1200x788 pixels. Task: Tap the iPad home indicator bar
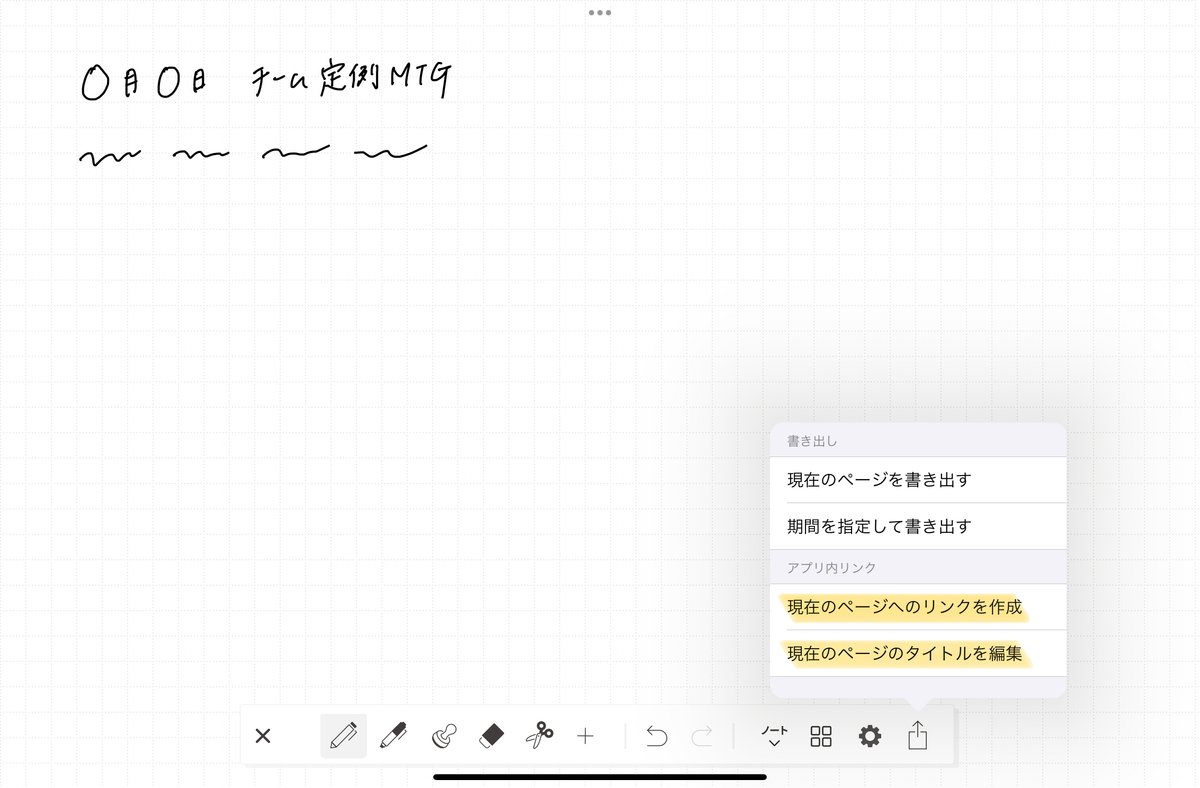(x=600, y=777)
